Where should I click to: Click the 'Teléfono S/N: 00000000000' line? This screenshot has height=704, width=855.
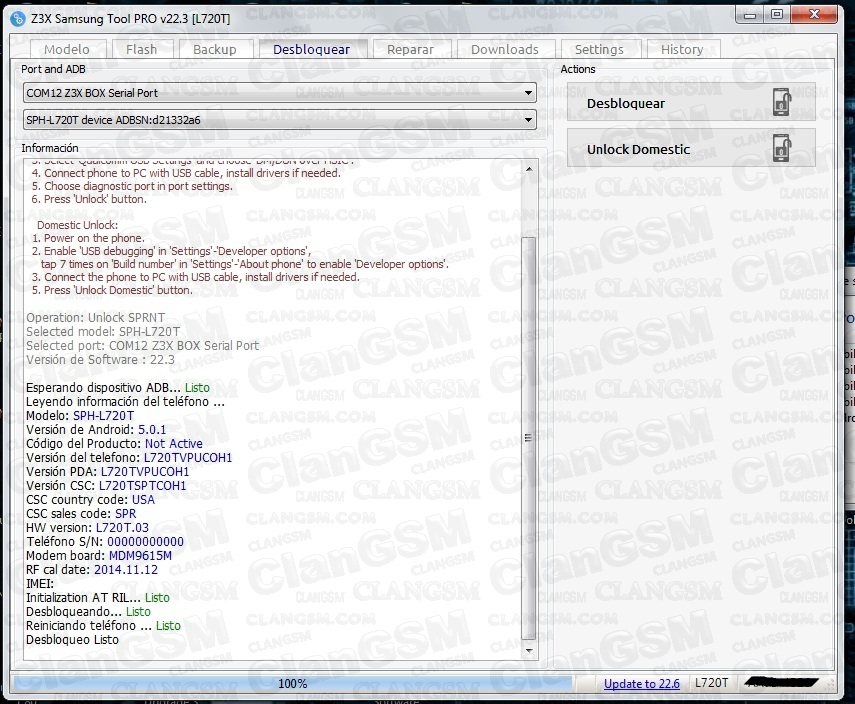(105, 542)
